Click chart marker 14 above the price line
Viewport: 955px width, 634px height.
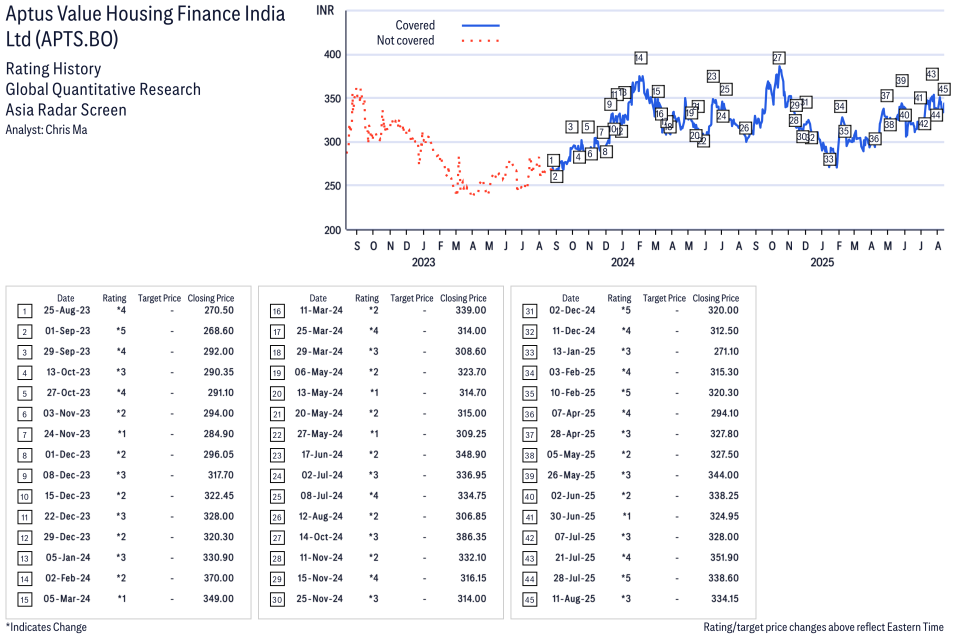tap(640, 58)
